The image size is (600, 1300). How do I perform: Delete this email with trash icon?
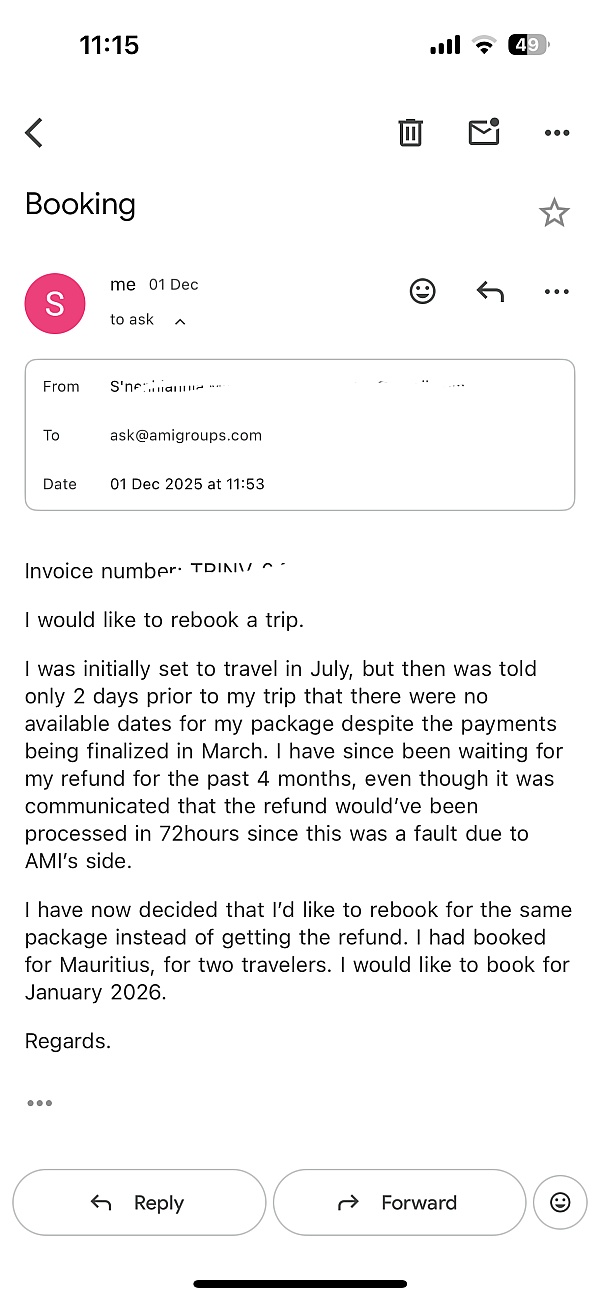click(x=410, y=133)
